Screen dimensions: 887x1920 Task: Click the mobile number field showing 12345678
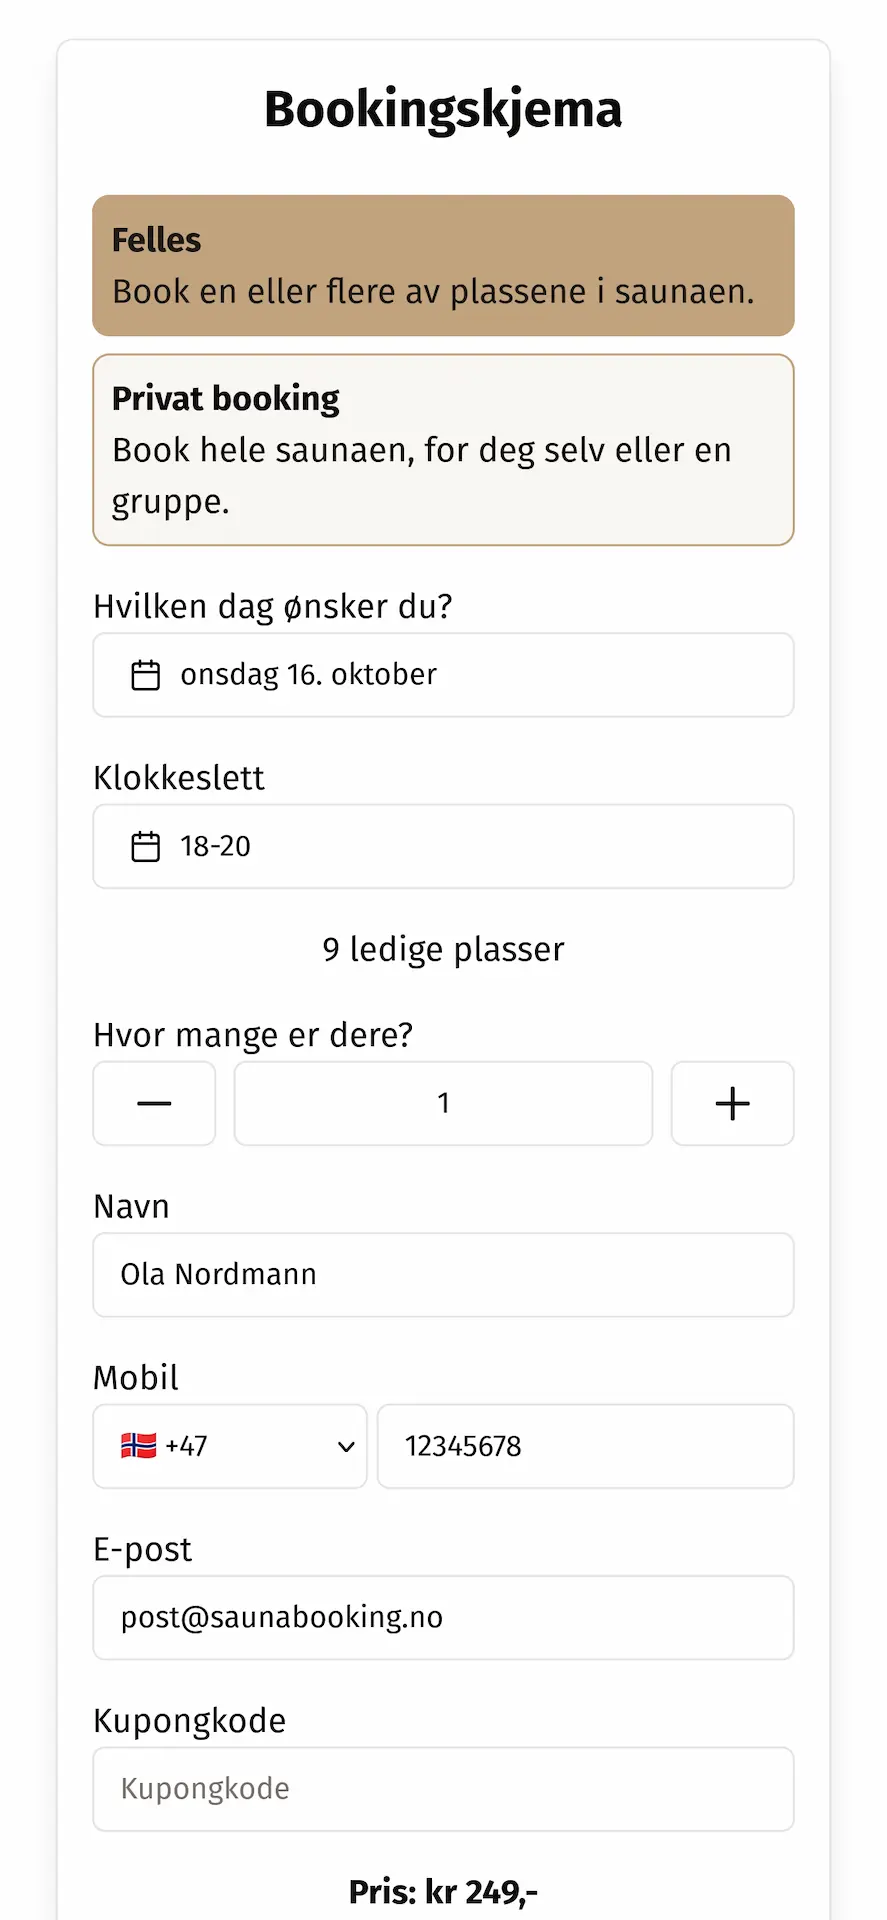tap(585, 1446)
